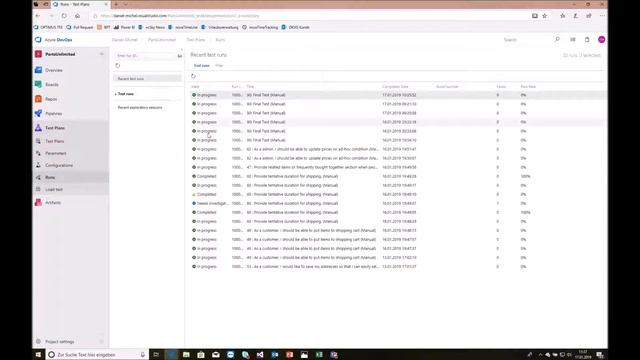Open the Boards hub icon
Screen dimensions: 640x360
coord(38,84)
